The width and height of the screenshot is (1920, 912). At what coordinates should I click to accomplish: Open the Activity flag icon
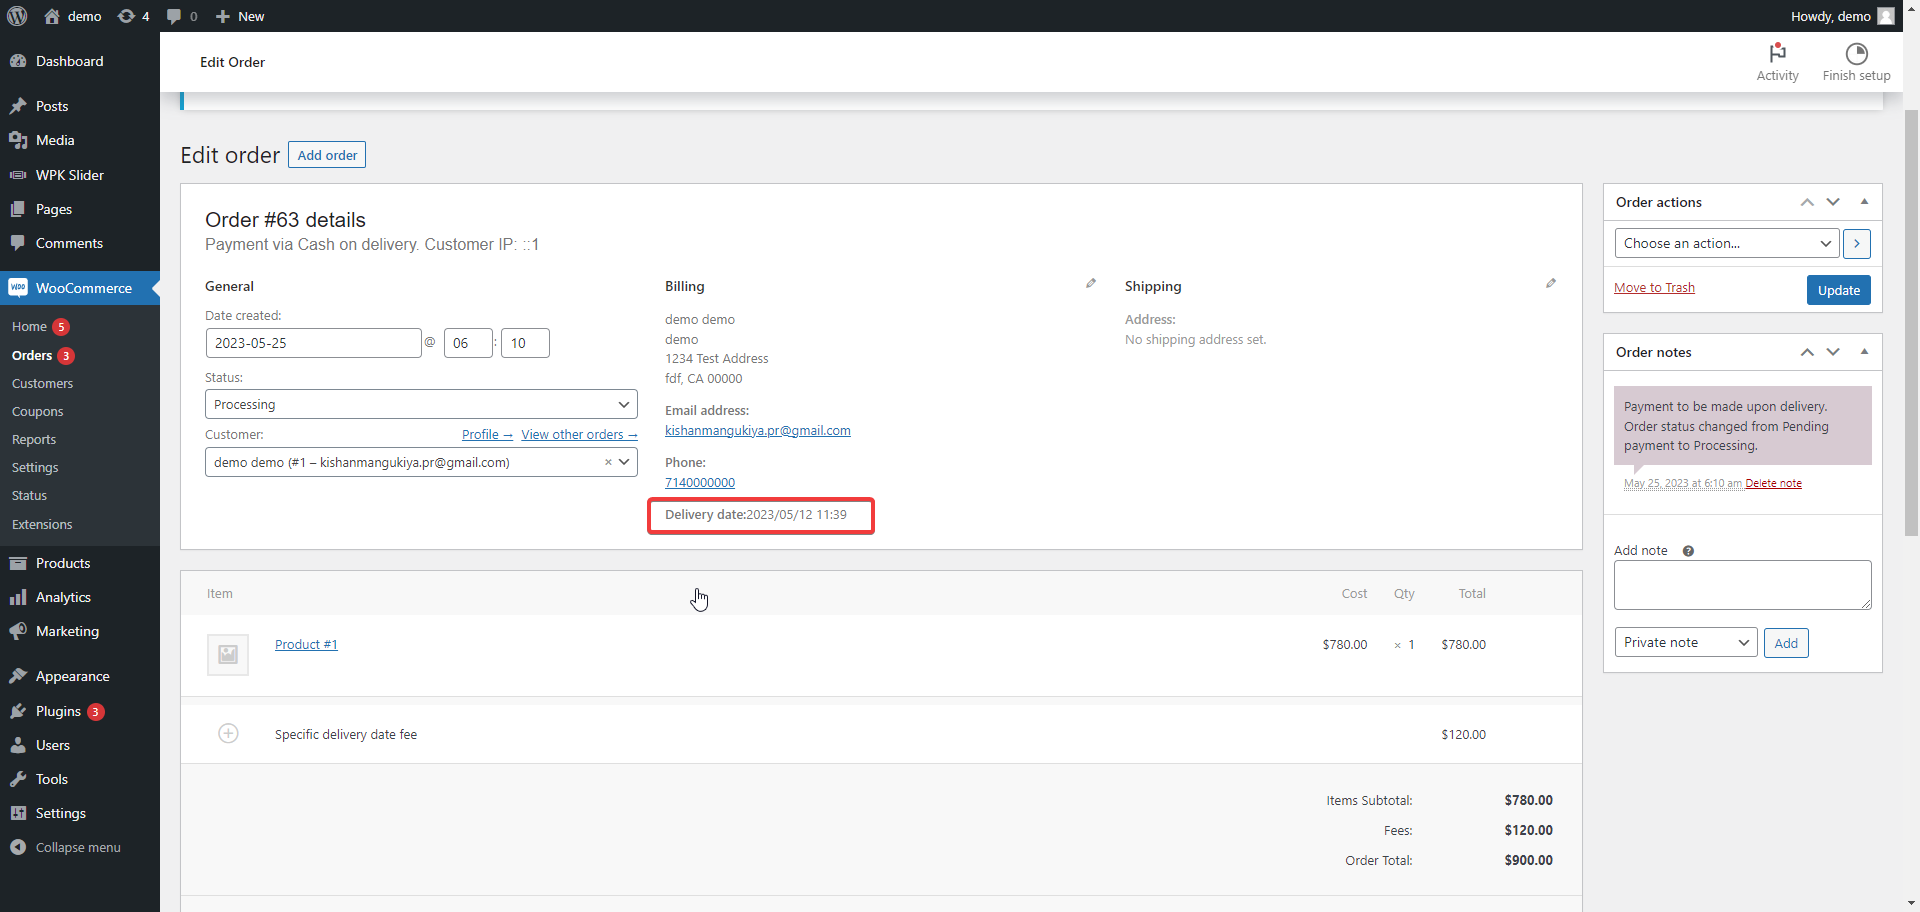coord(1777,53)
